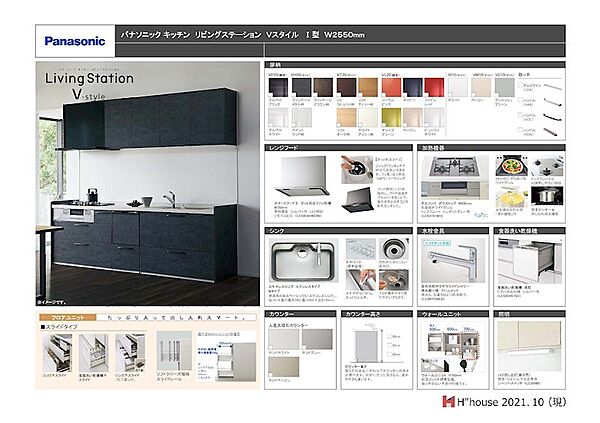
Task: Click the black range hood image
Action: 357,199
